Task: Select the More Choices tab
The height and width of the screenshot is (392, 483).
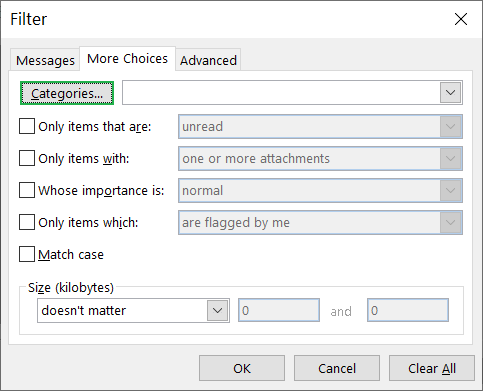Action: pos(127,59)
